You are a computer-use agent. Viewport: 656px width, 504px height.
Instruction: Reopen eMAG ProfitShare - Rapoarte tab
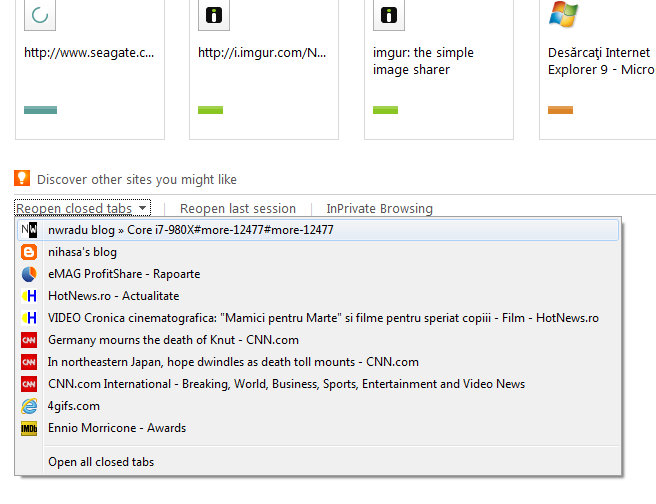click(x=318, y=274)
